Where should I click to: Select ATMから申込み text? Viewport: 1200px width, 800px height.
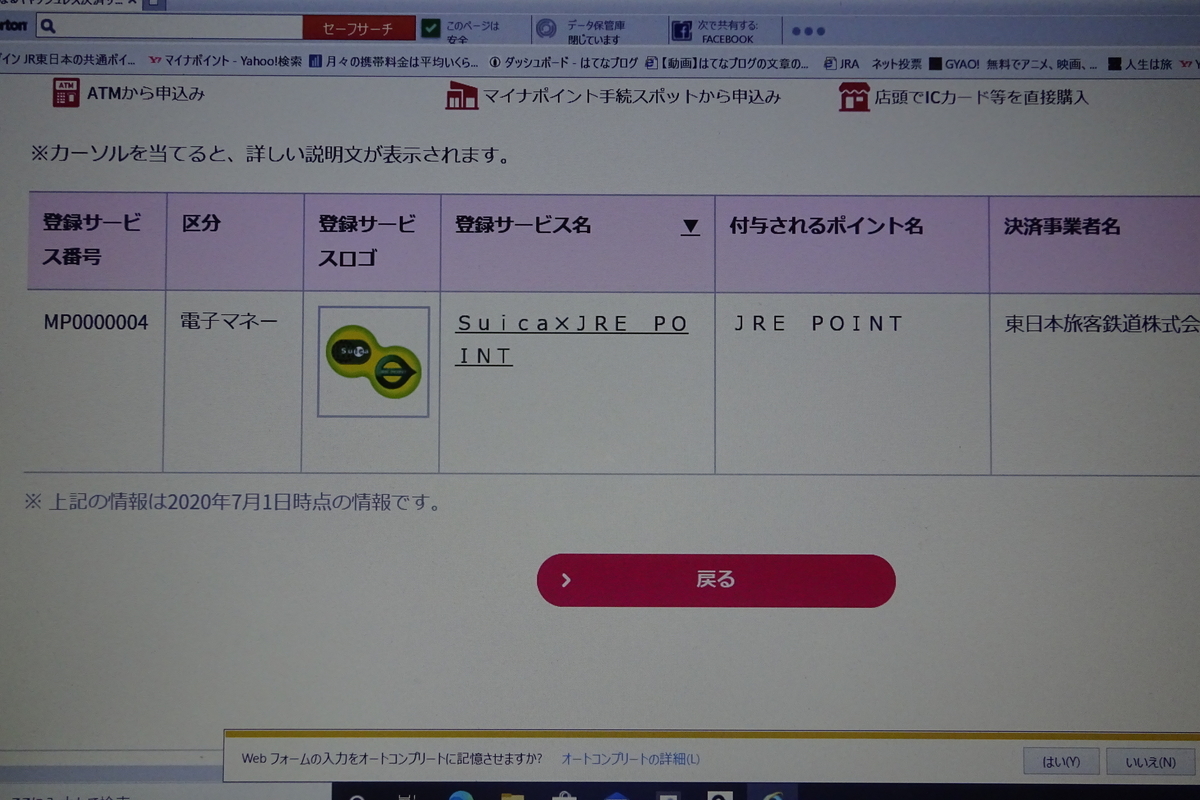pos(146,94)
